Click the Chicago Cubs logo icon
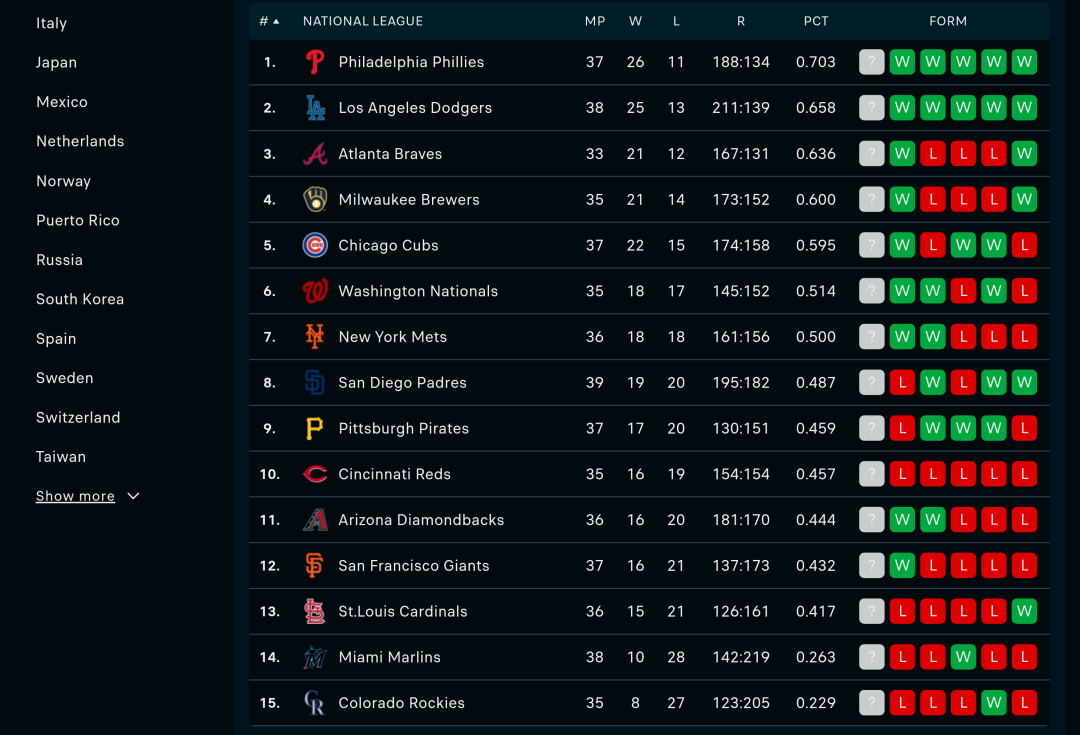This screenshot has height=735, width=1080. click(x=315, y=245)
